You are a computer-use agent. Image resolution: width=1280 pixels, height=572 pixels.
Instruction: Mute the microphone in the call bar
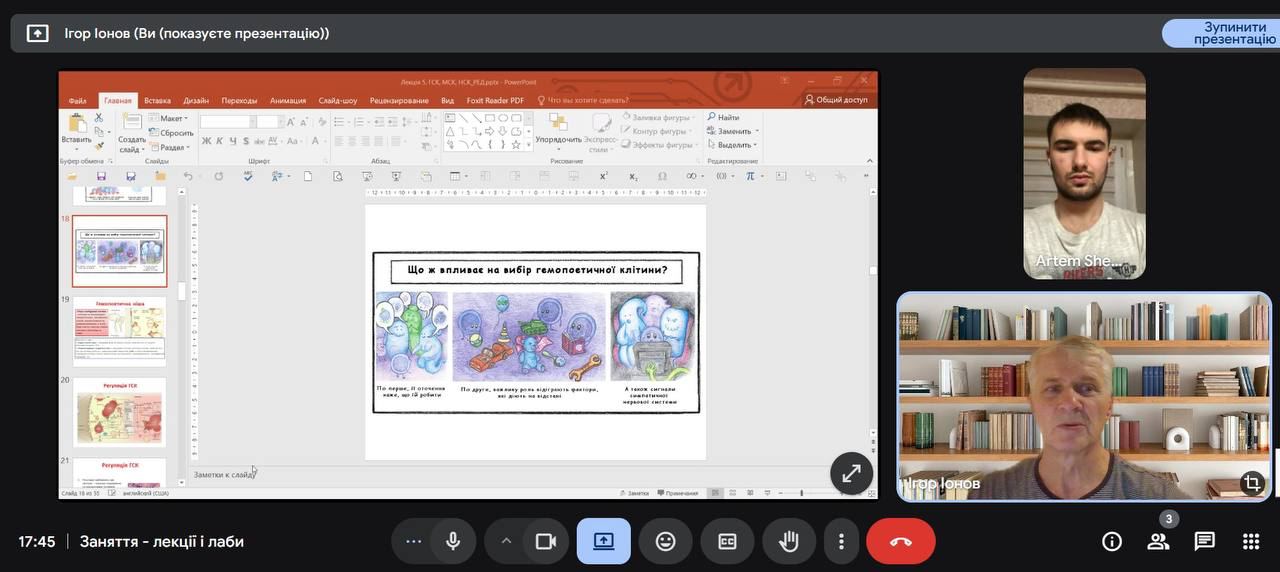pos(453,541)
